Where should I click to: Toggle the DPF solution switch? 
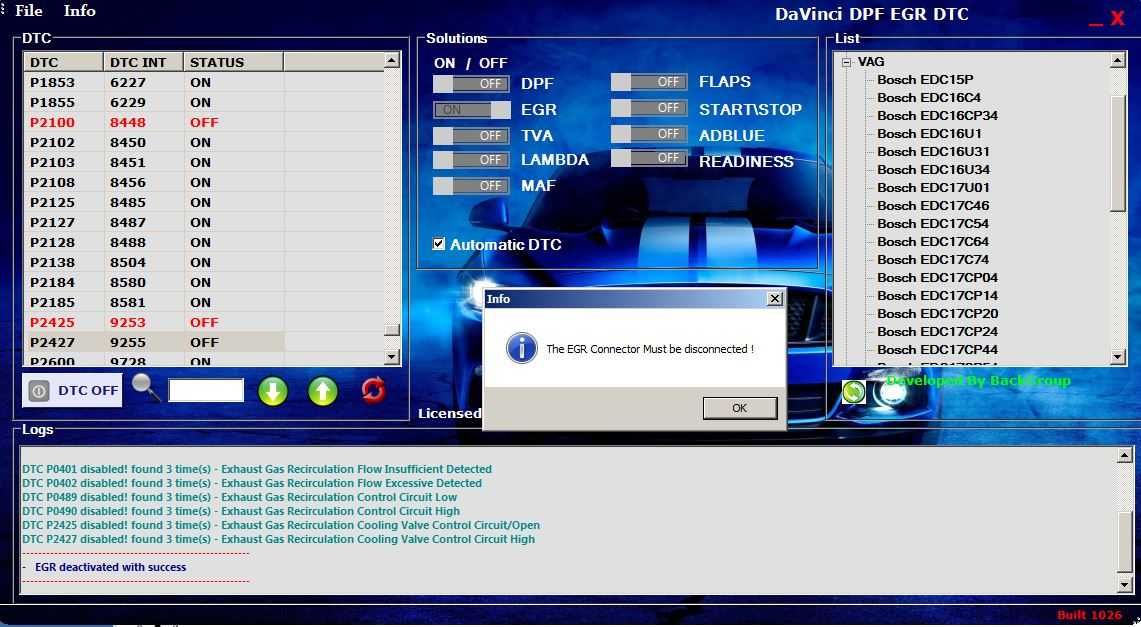(x=470, y=84)
